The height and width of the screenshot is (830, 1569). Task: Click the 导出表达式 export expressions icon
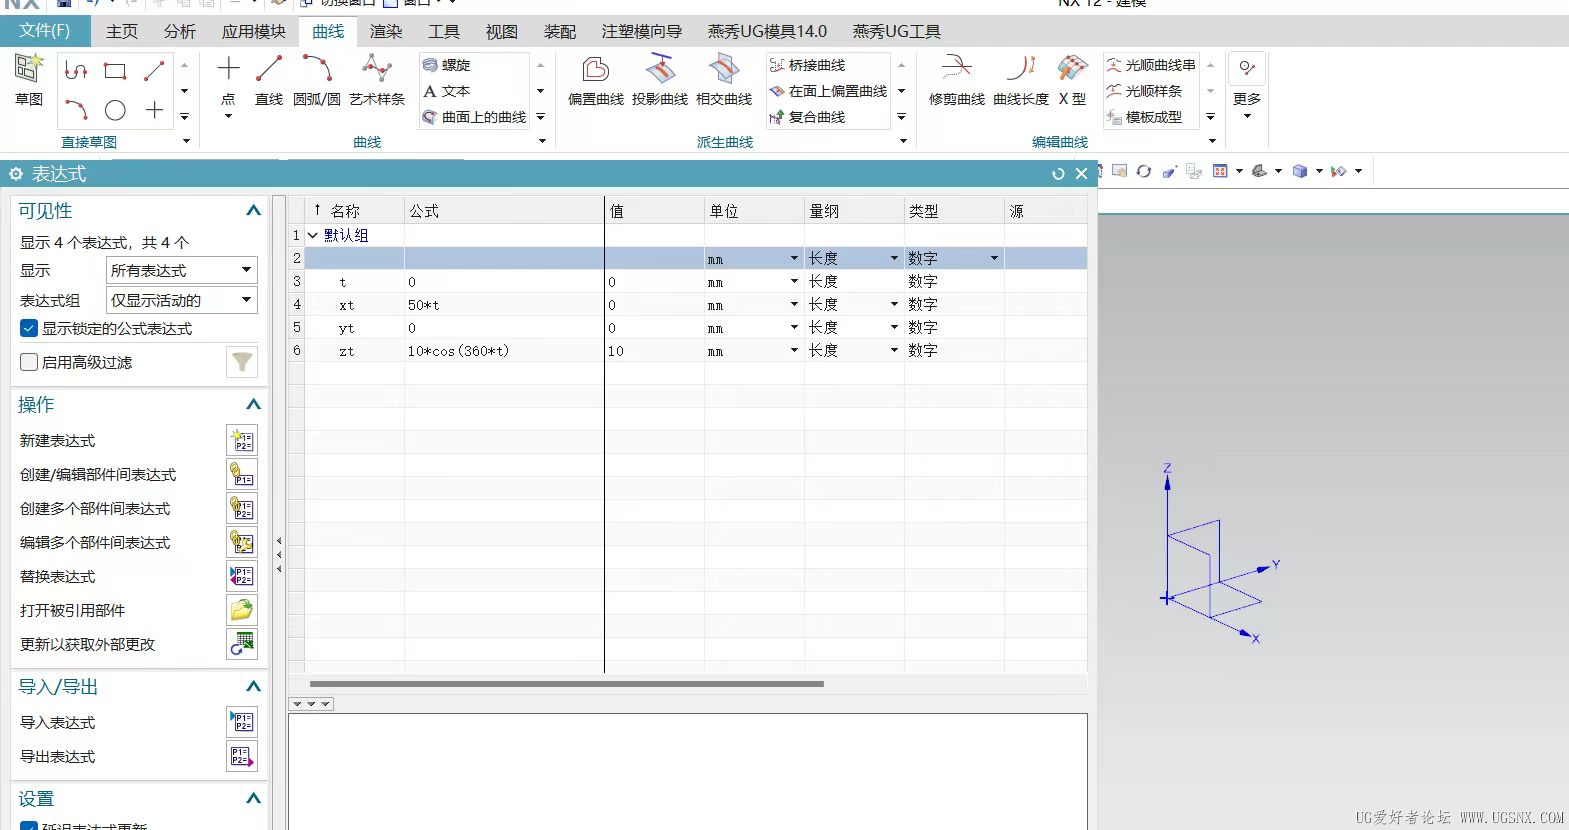point(242,757)
